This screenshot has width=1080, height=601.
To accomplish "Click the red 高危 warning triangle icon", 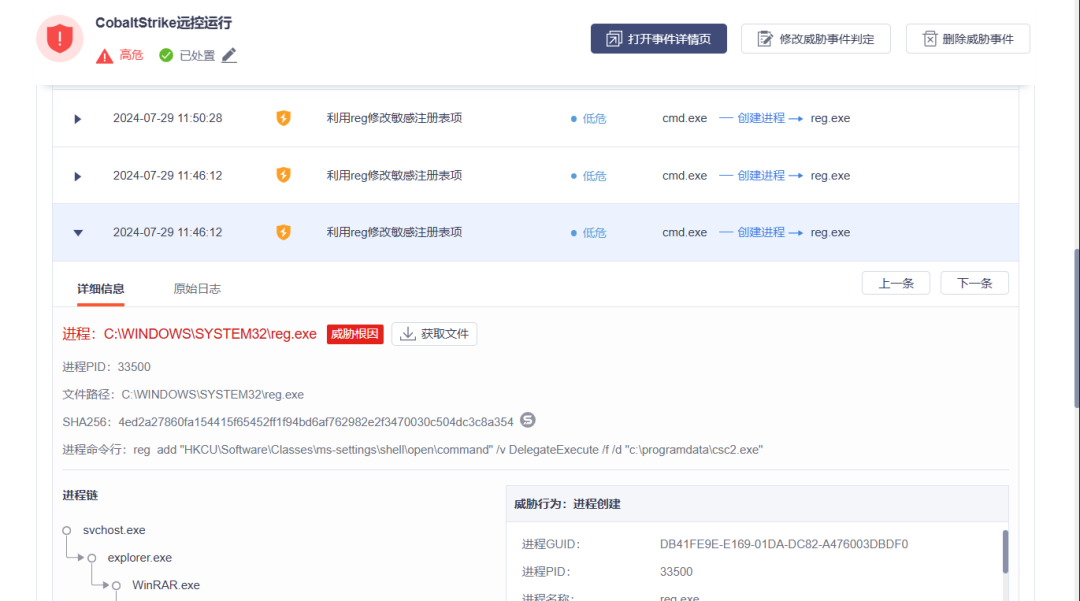I will tap(104, 56).
